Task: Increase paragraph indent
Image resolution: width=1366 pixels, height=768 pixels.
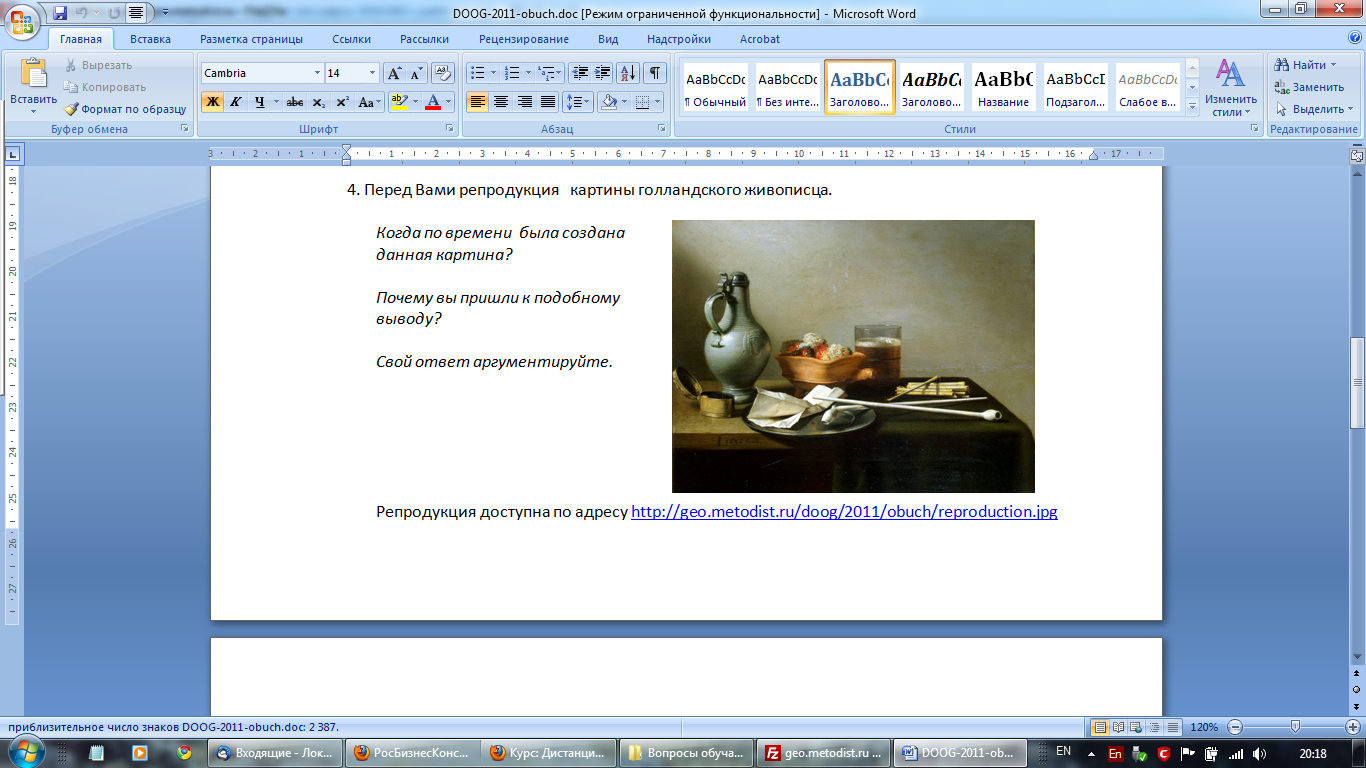Action: click(x=602, y=73)
